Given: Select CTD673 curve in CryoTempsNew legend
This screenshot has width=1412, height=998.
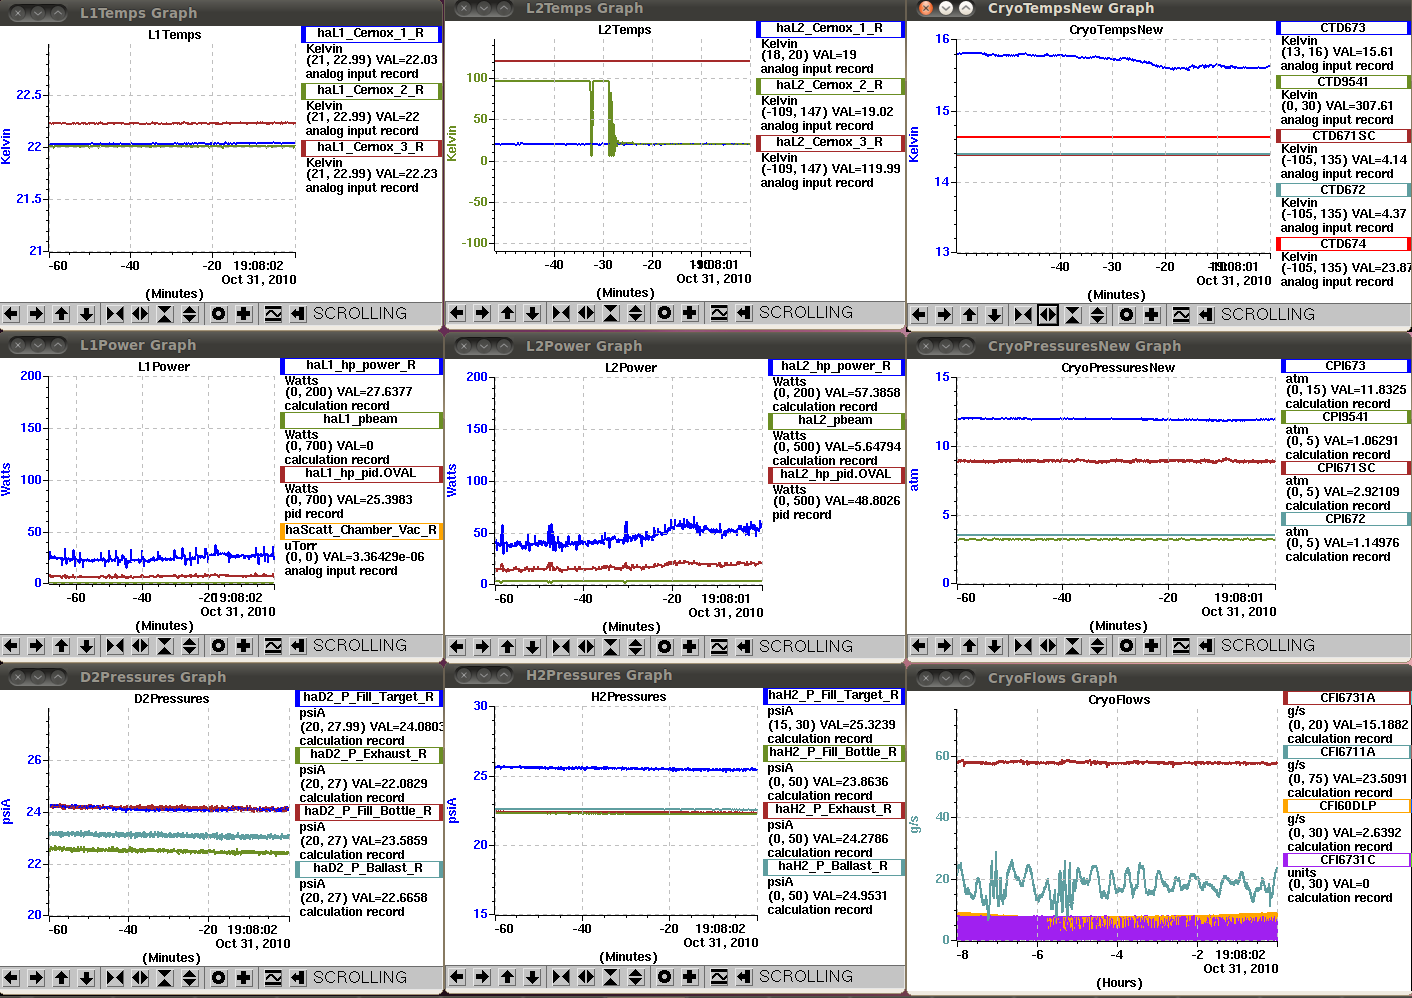Looking at the screenshot, I should pyautogui.click(x=1343, y=29).
